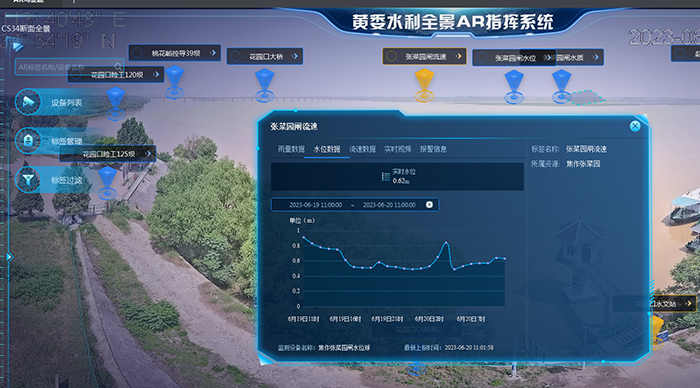Open the 报警信息 tab

click(x=433, y=149)
